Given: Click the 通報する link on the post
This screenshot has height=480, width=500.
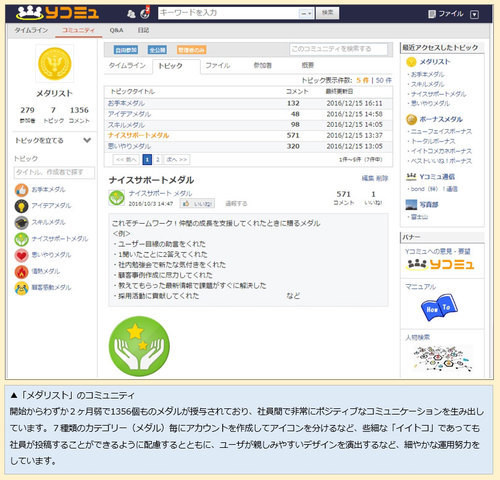Looking at the screenshot, I should [x=236, y=203].
